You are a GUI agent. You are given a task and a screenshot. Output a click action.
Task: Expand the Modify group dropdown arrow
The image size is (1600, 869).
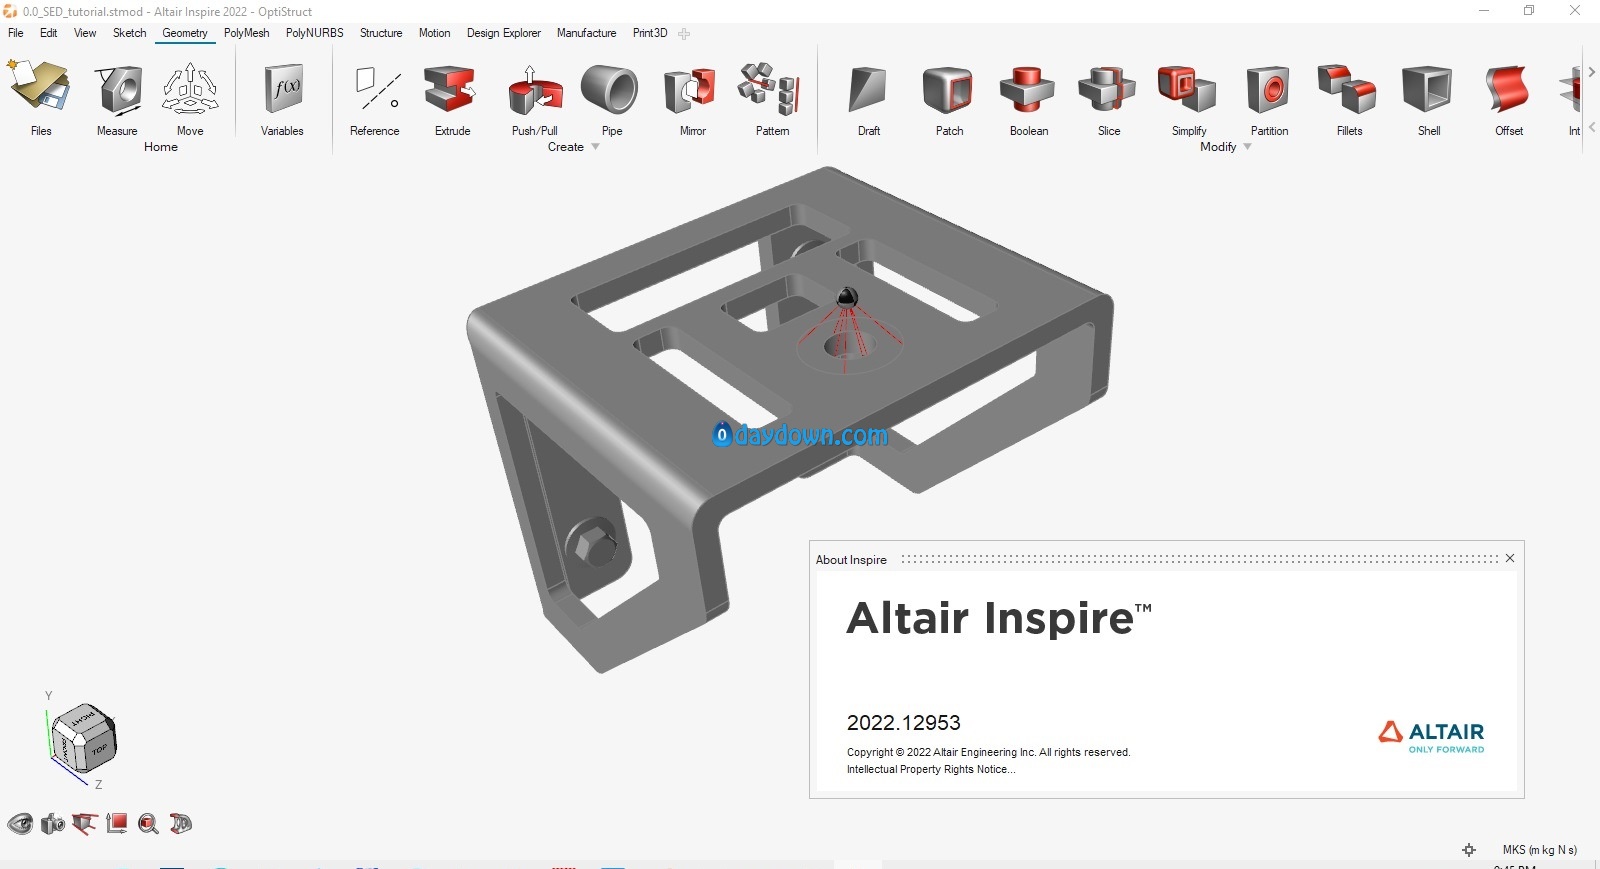coord(1247,147)
